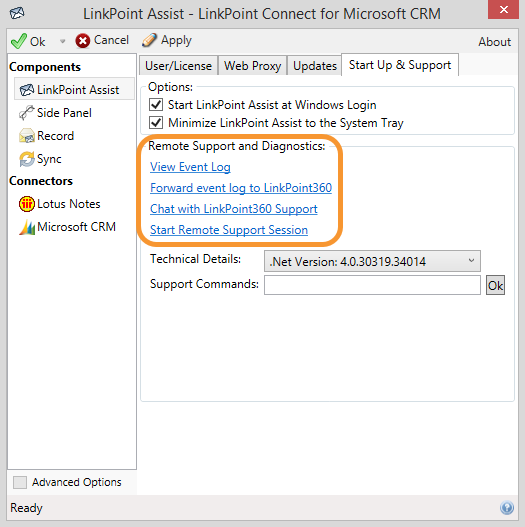This screenshot has height=527, width=525.
Task: Click Ok button beside Support Commands
Action: point(495,285)
